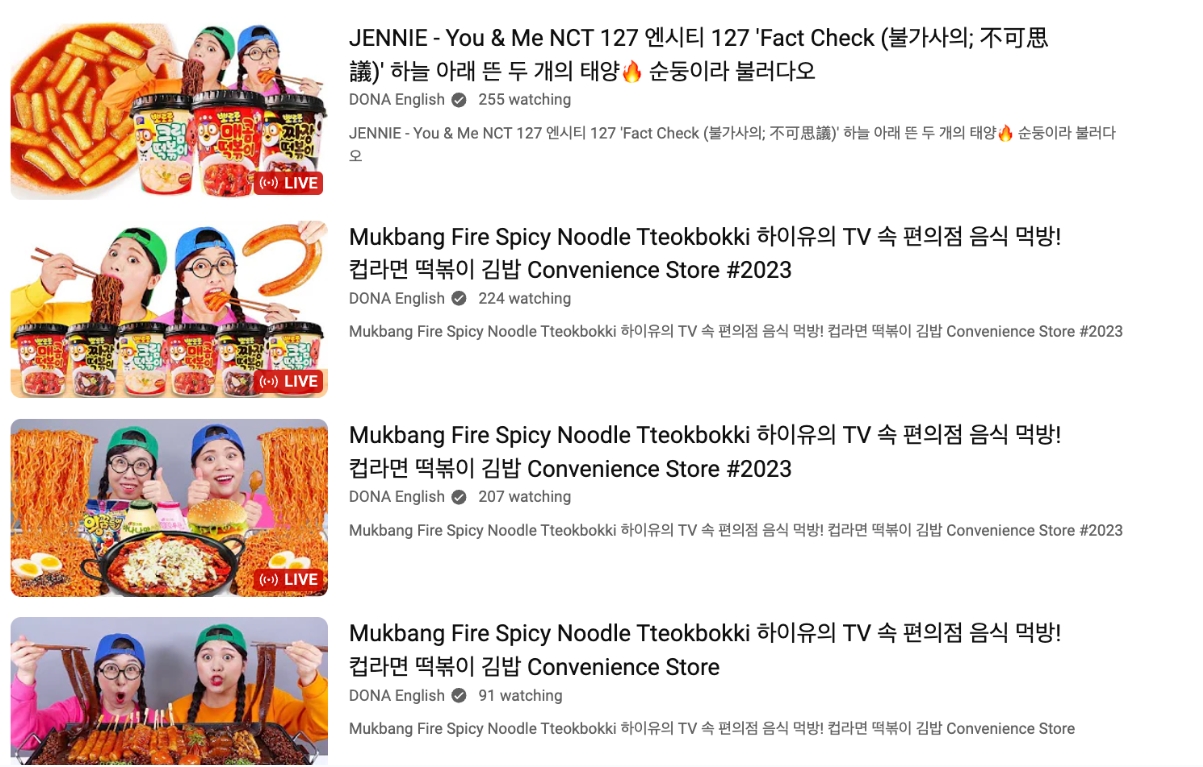Viewport: 1203px width, 767px height.
Task: Click the description text under the JENNIE video
Action: [732, 144]
